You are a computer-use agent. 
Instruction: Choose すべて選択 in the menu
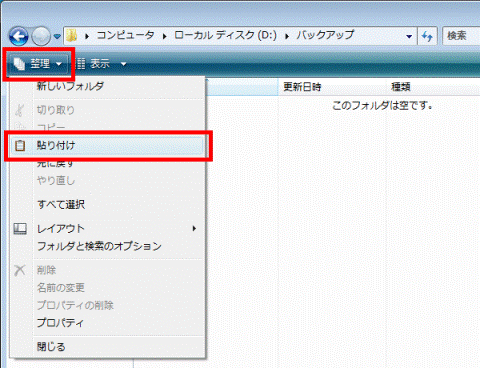coord(107,204)
